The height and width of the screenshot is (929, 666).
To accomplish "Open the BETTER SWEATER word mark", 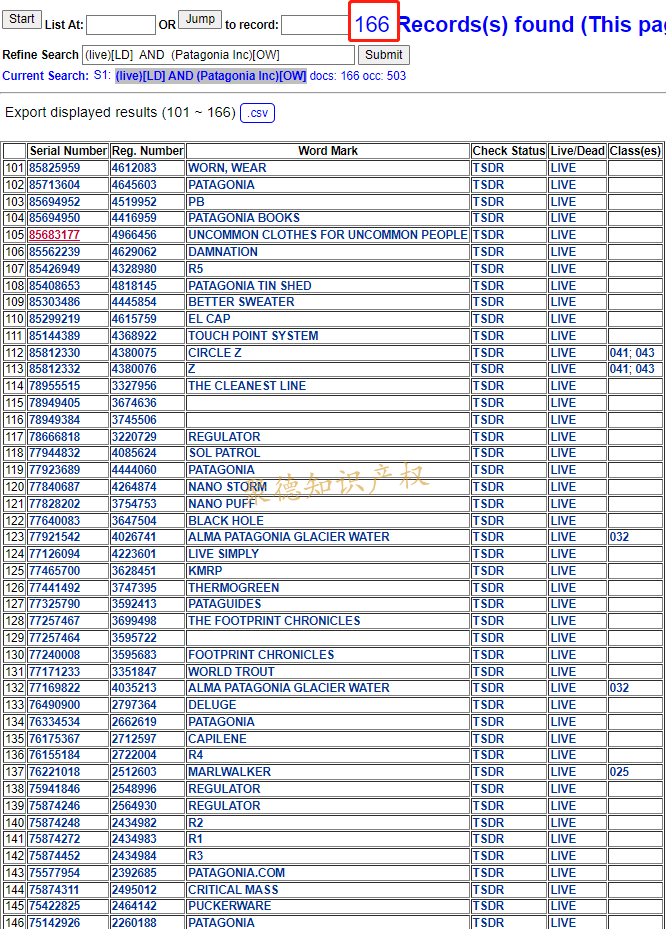I will point(241,302).
